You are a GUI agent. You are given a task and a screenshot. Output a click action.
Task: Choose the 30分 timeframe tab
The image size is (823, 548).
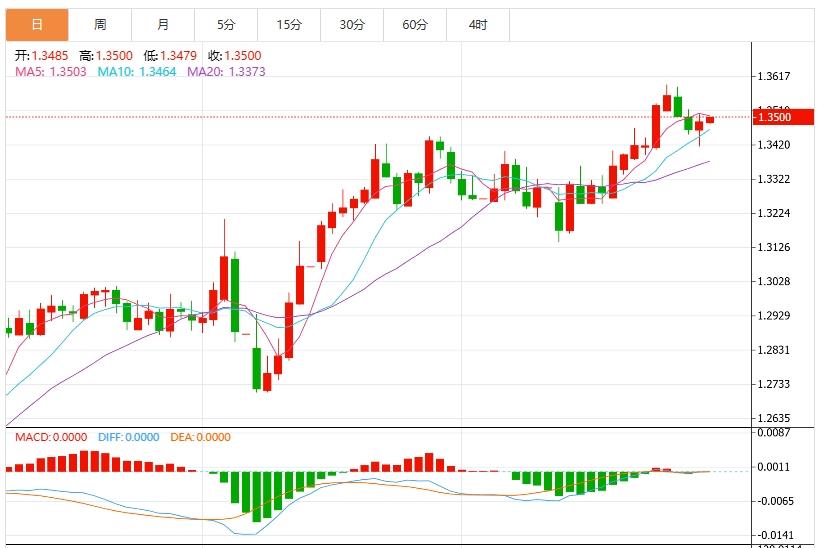(x=352, y=24)
